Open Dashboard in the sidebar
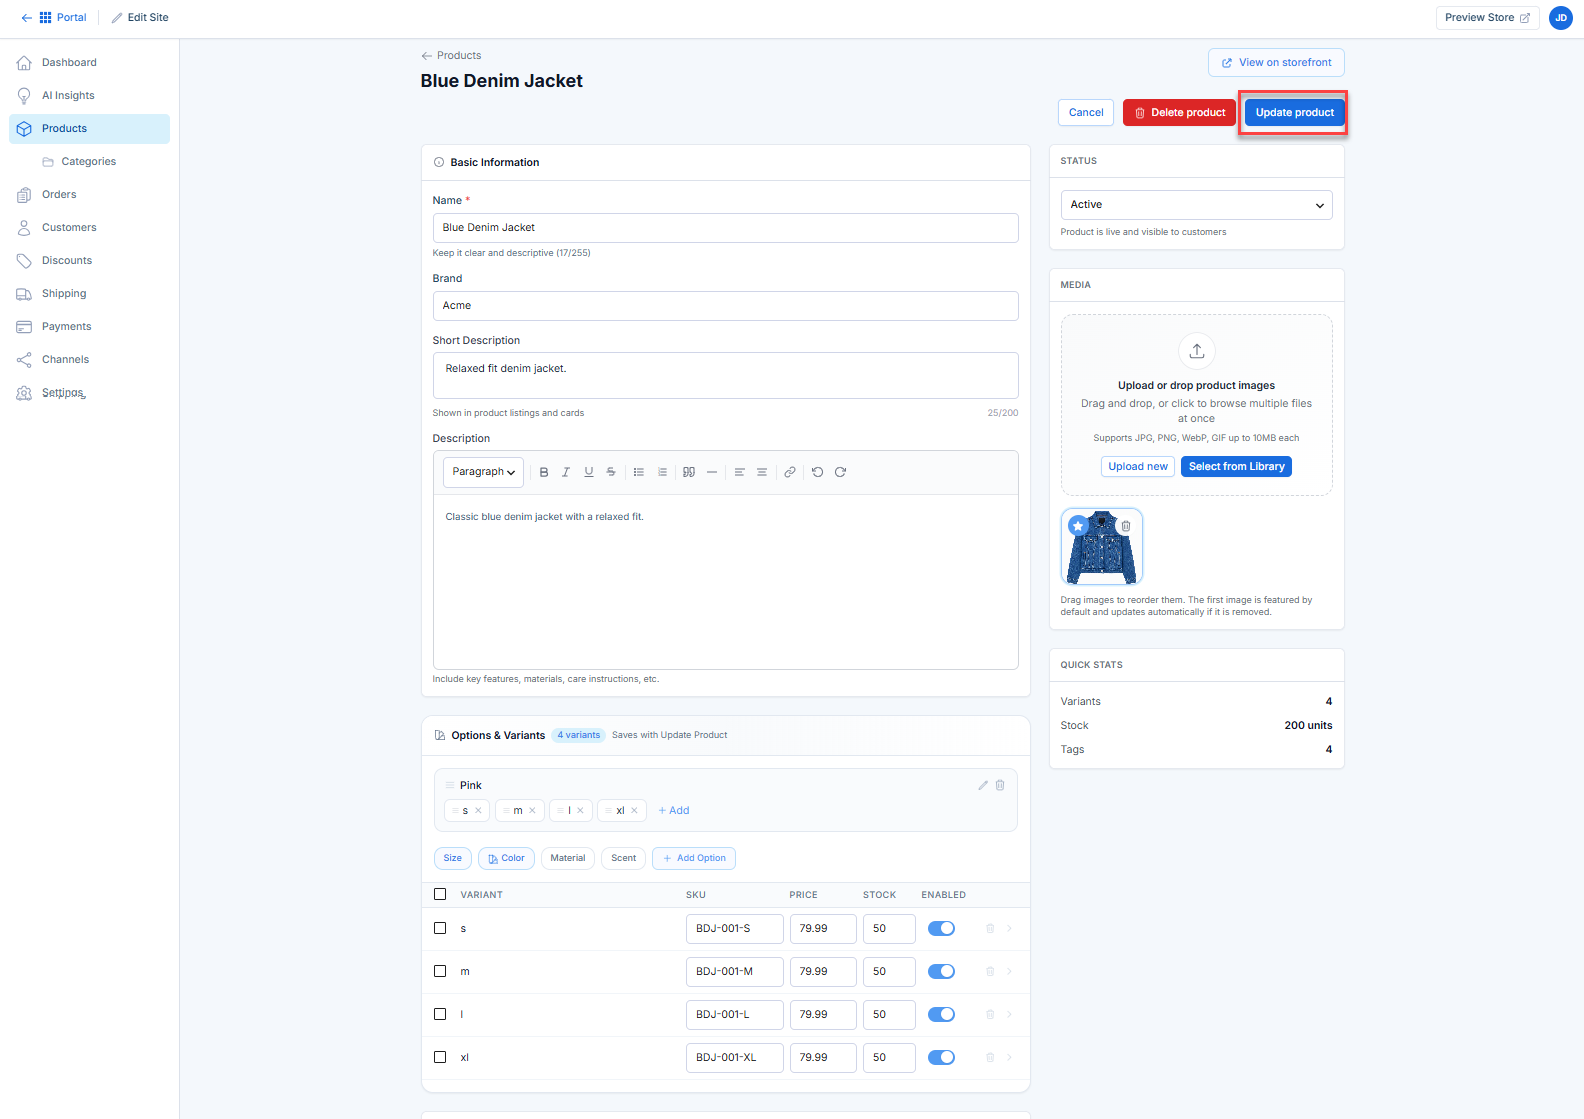 (89, 63)
